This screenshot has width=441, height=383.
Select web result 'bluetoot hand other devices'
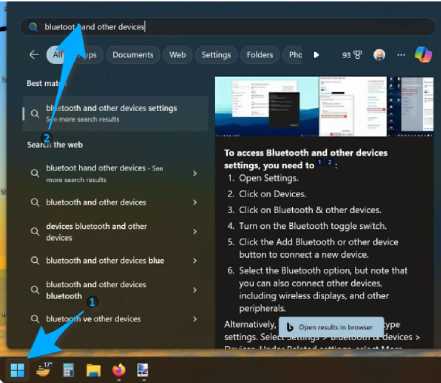click(x=115, y=173)
